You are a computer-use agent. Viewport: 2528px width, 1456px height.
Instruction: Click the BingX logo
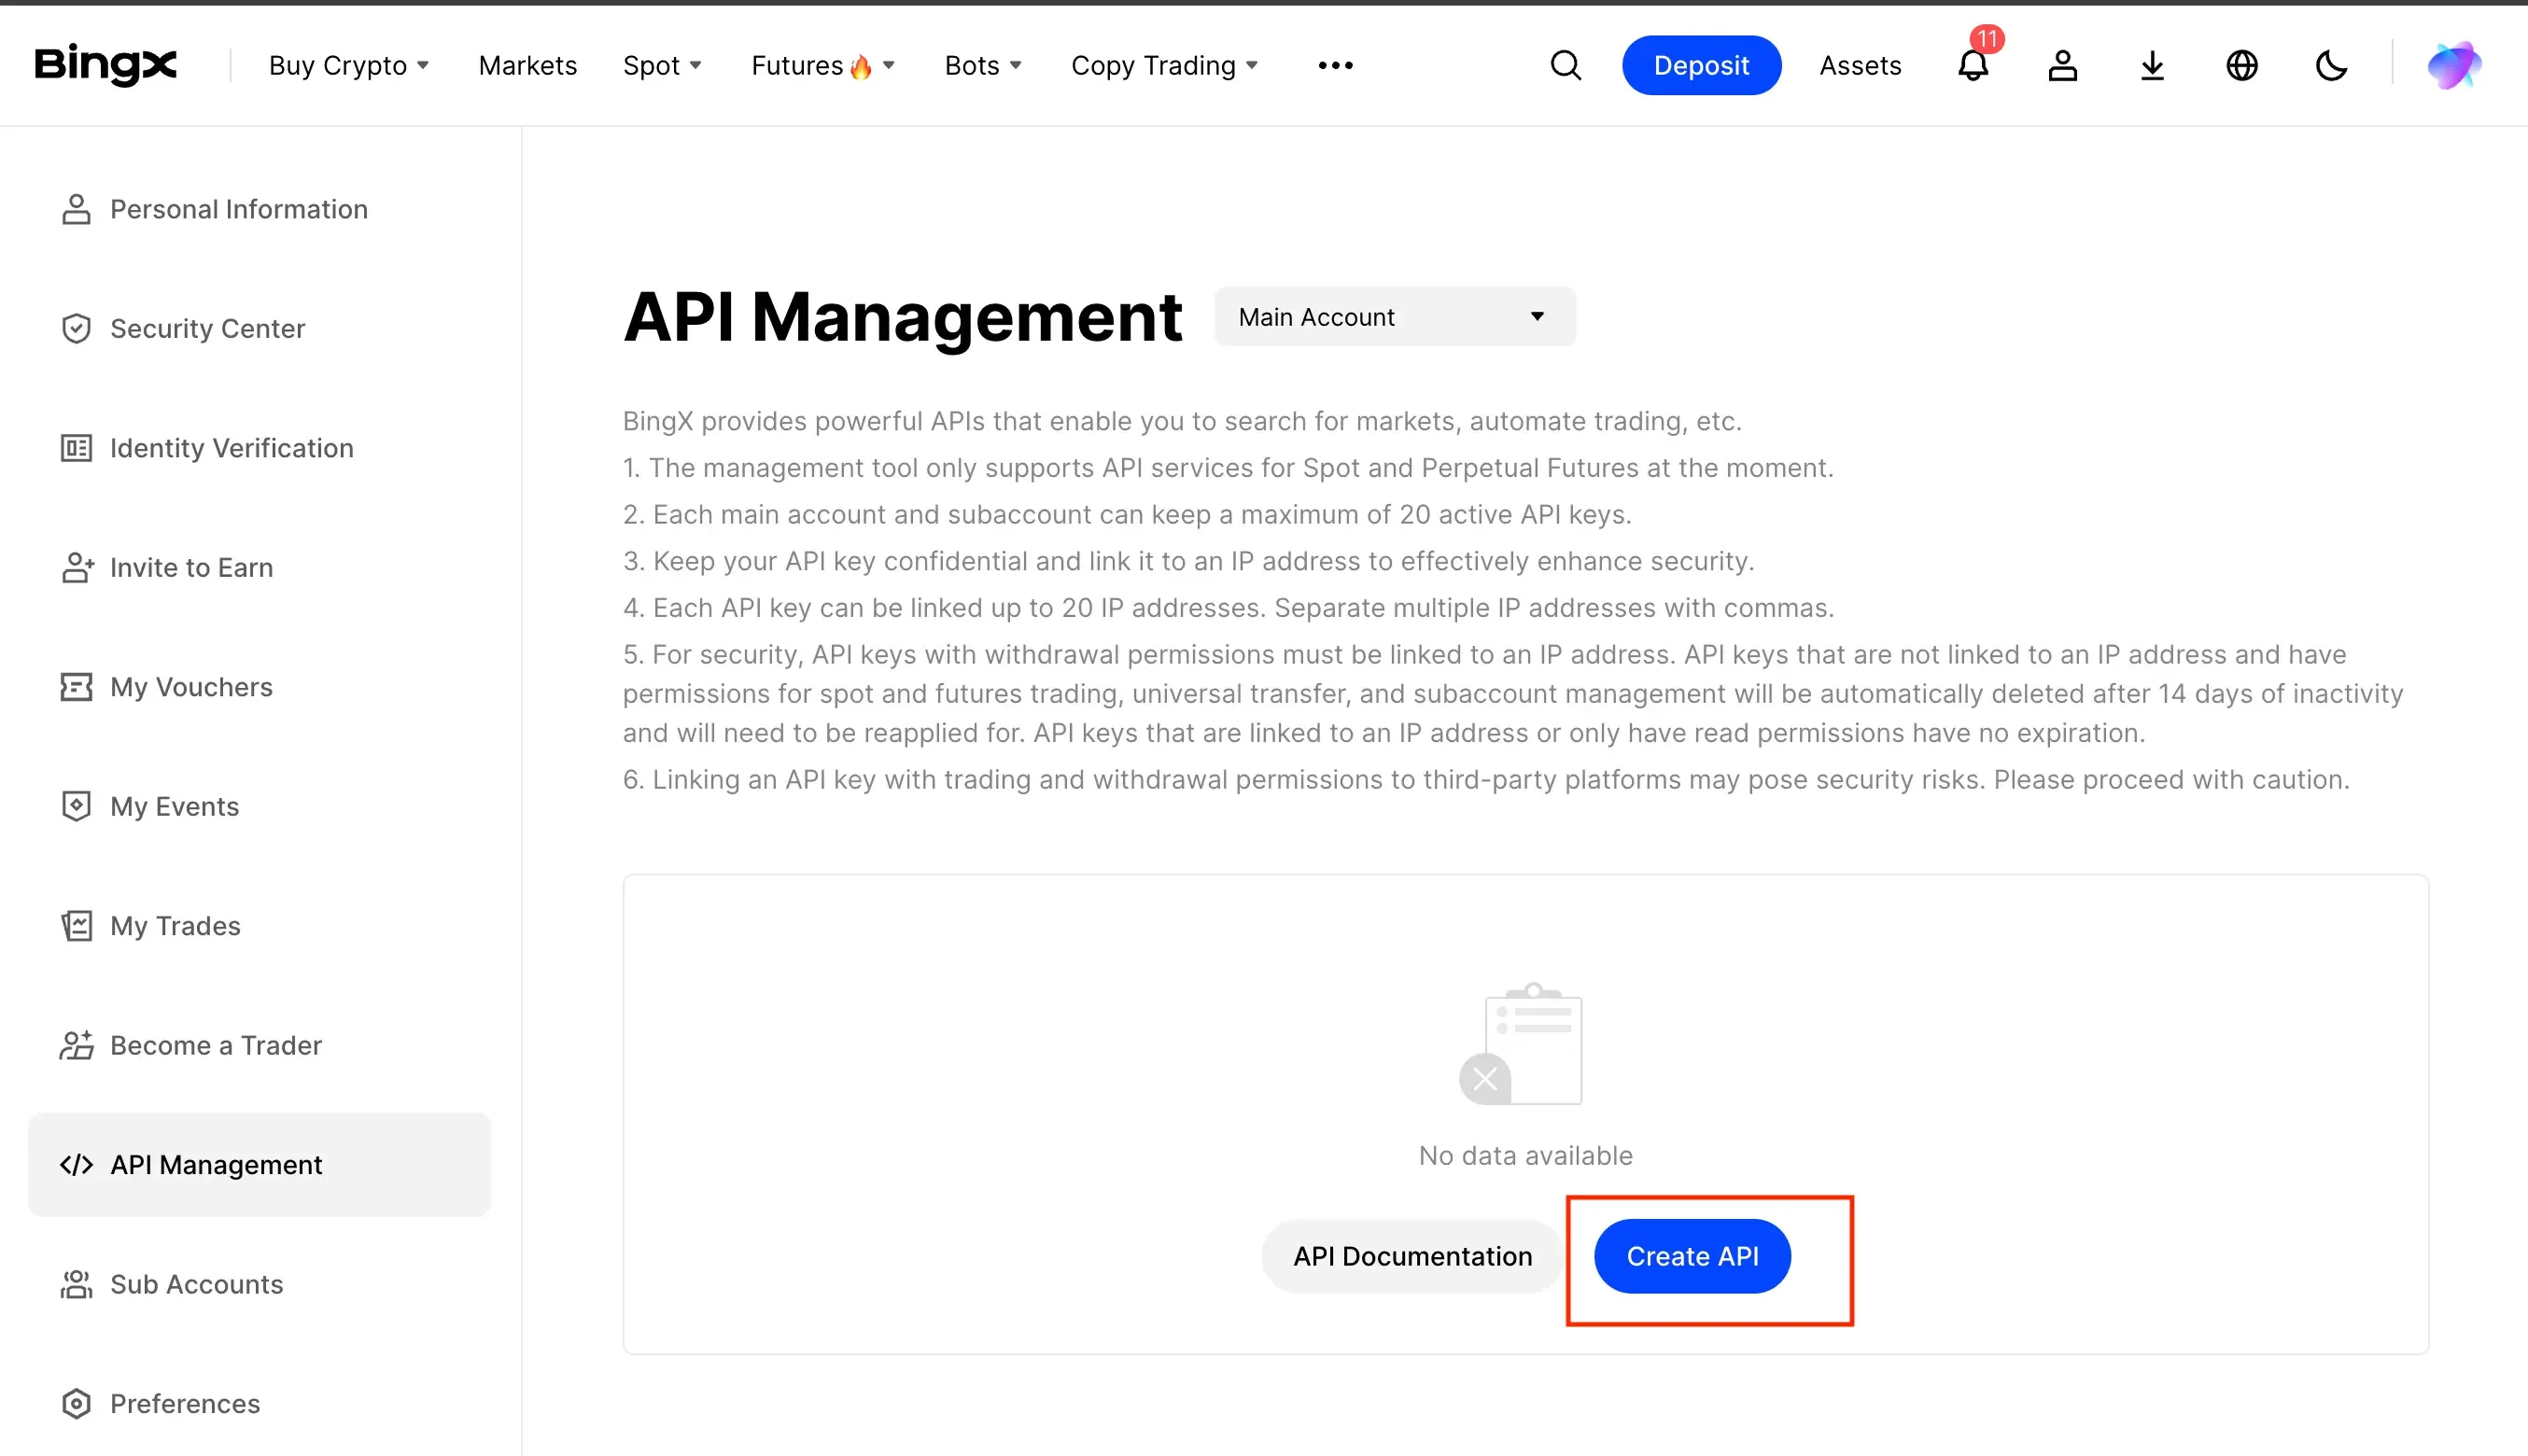[105, 65]
